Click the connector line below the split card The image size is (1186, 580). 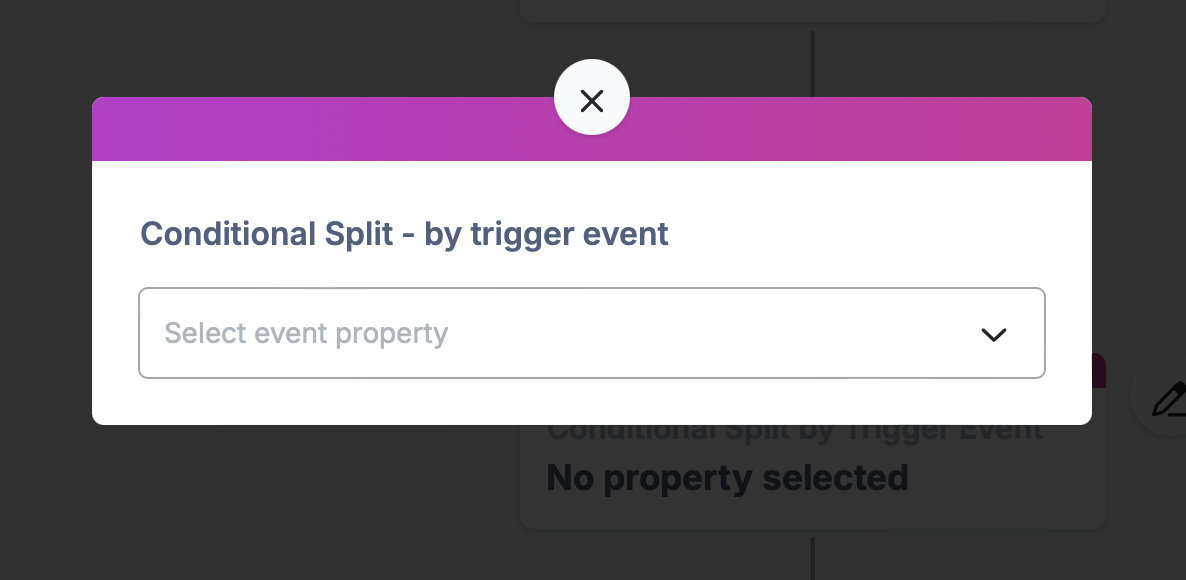coord(812,559)
